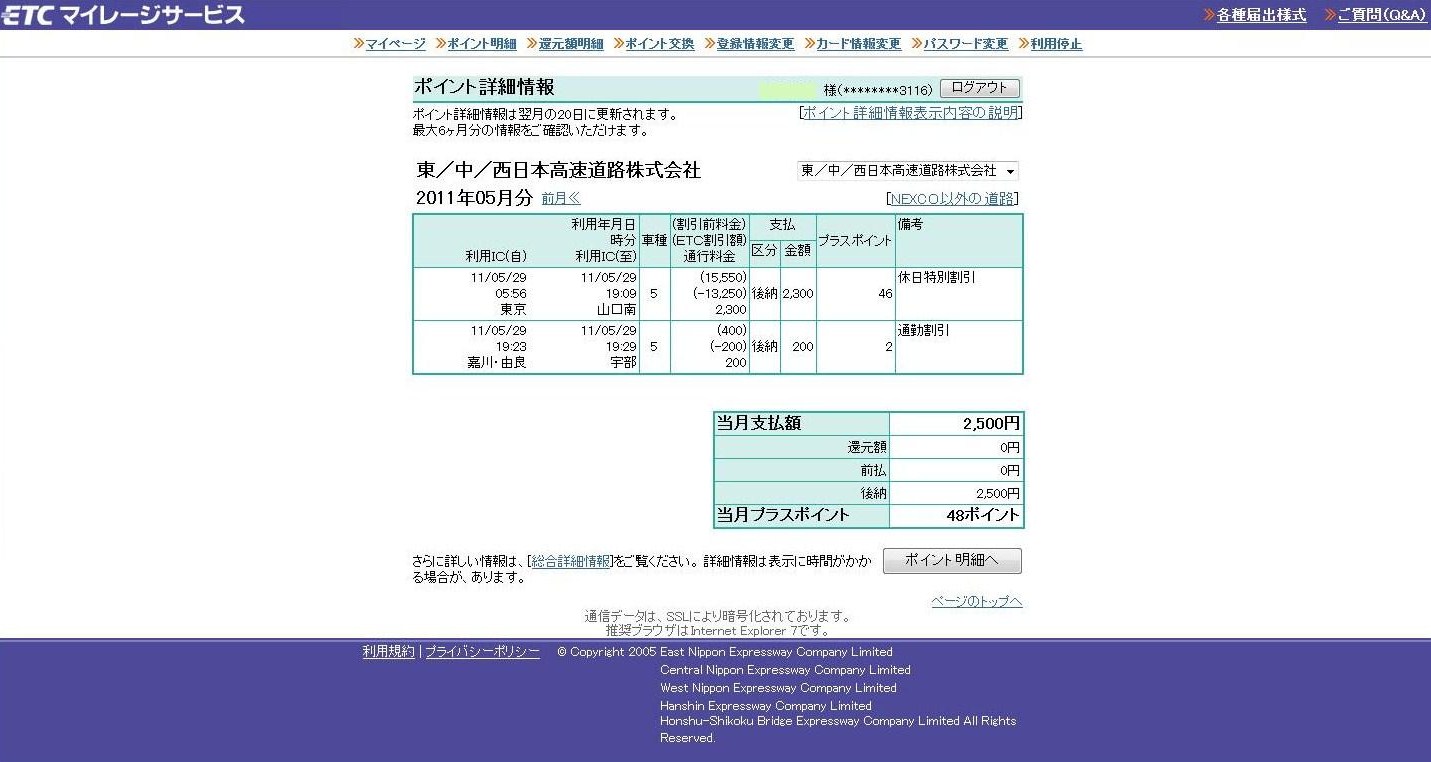This screenshot has height=762, width=1431.
Task: Open the ポイント明細 menu link
Action: pos(481,44)
